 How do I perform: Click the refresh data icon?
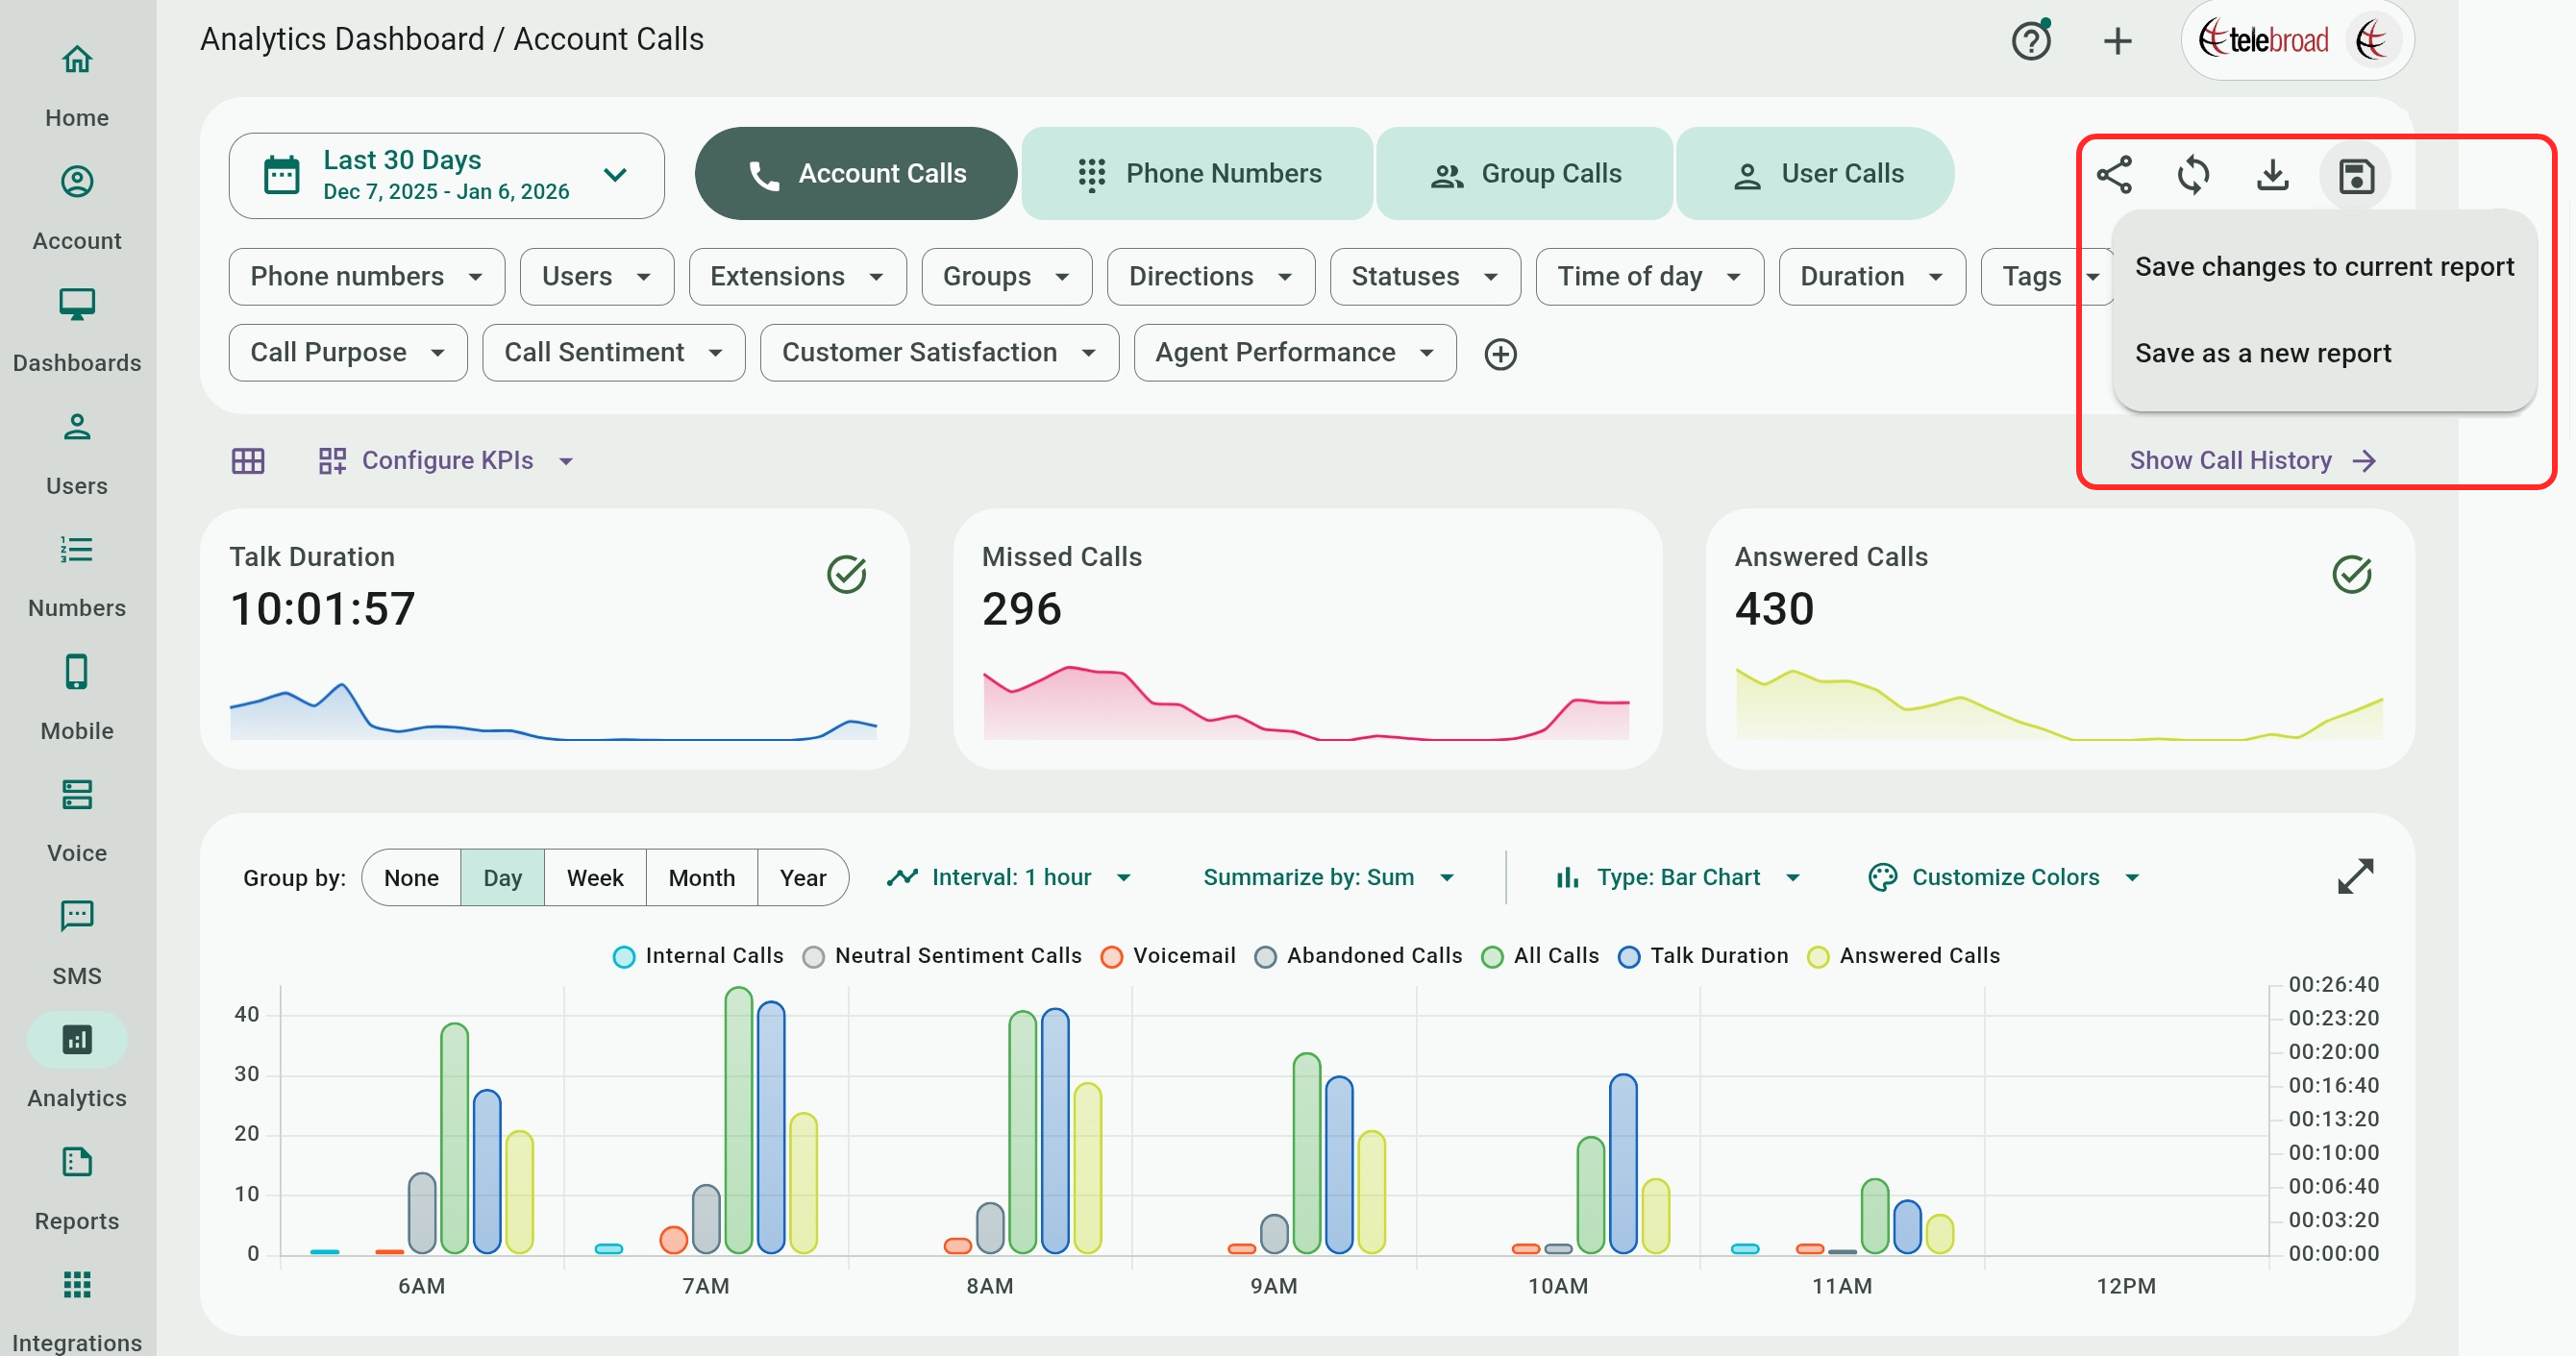(2193, 175)
